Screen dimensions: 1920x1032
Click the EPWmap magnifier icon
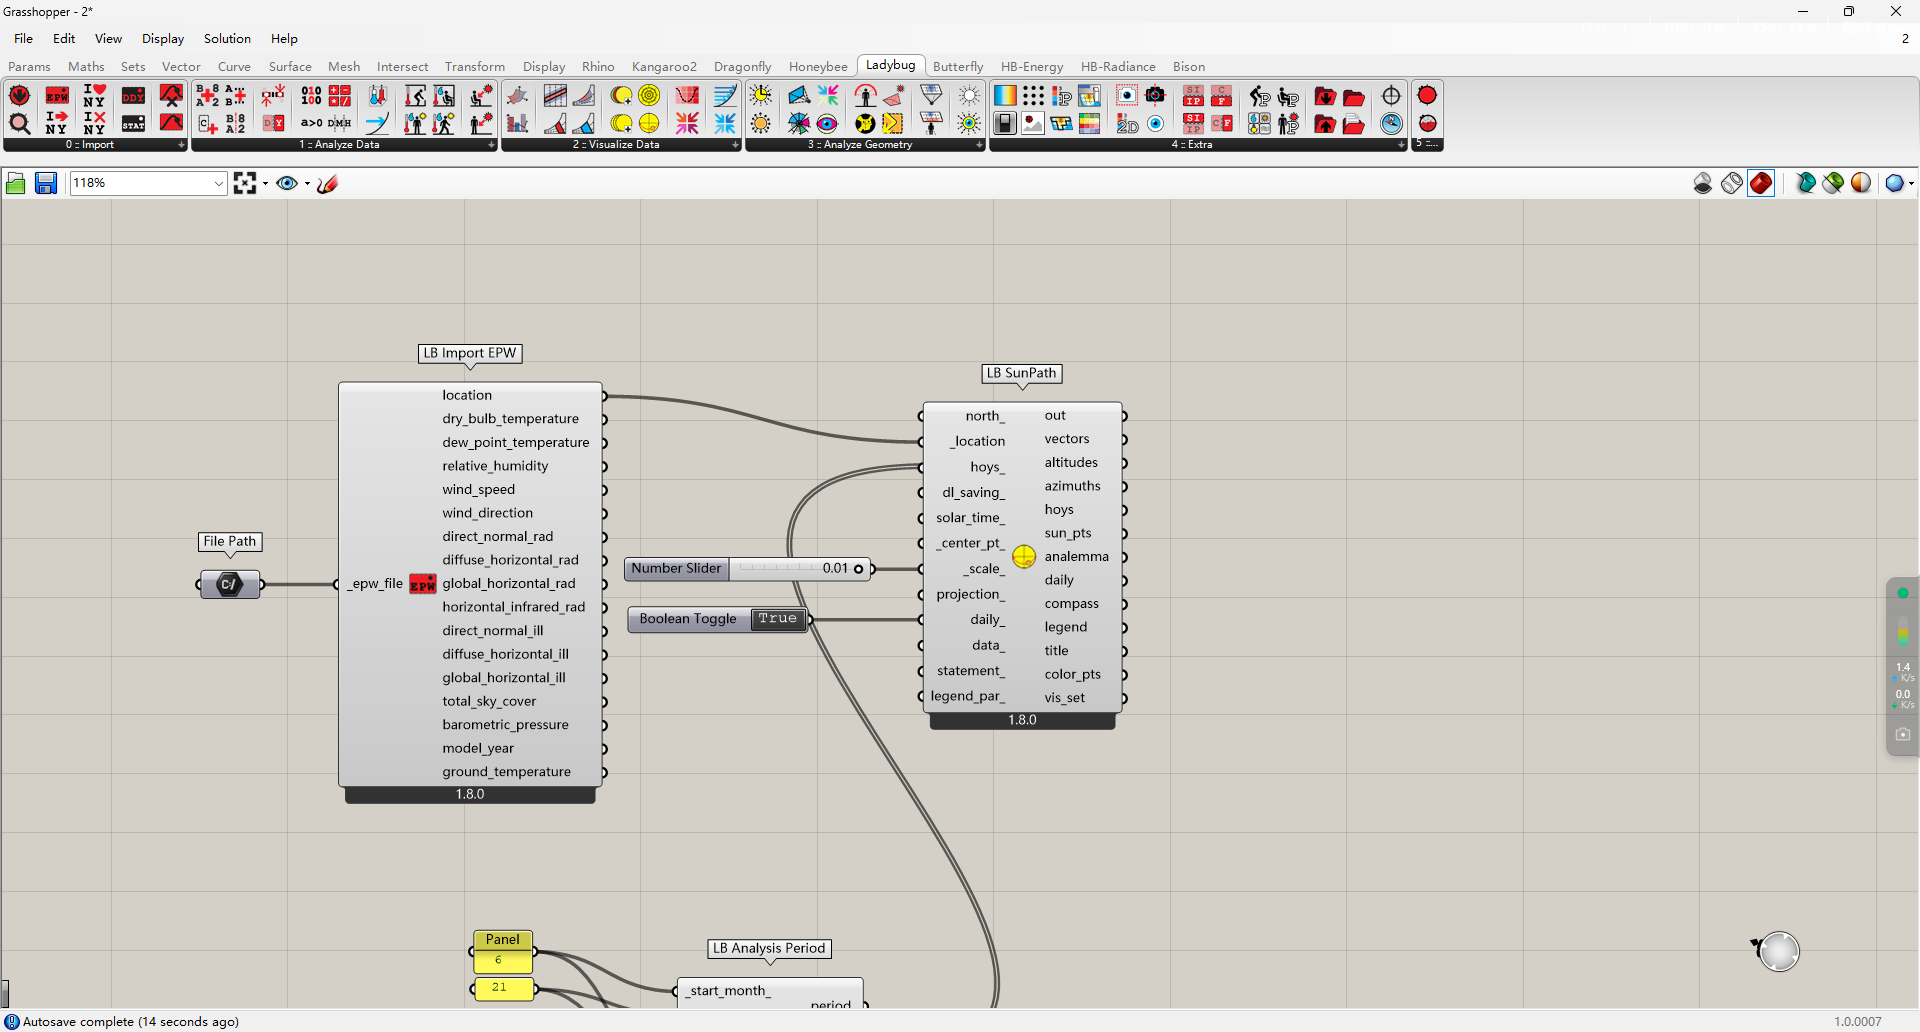click(x=19, y=124)
